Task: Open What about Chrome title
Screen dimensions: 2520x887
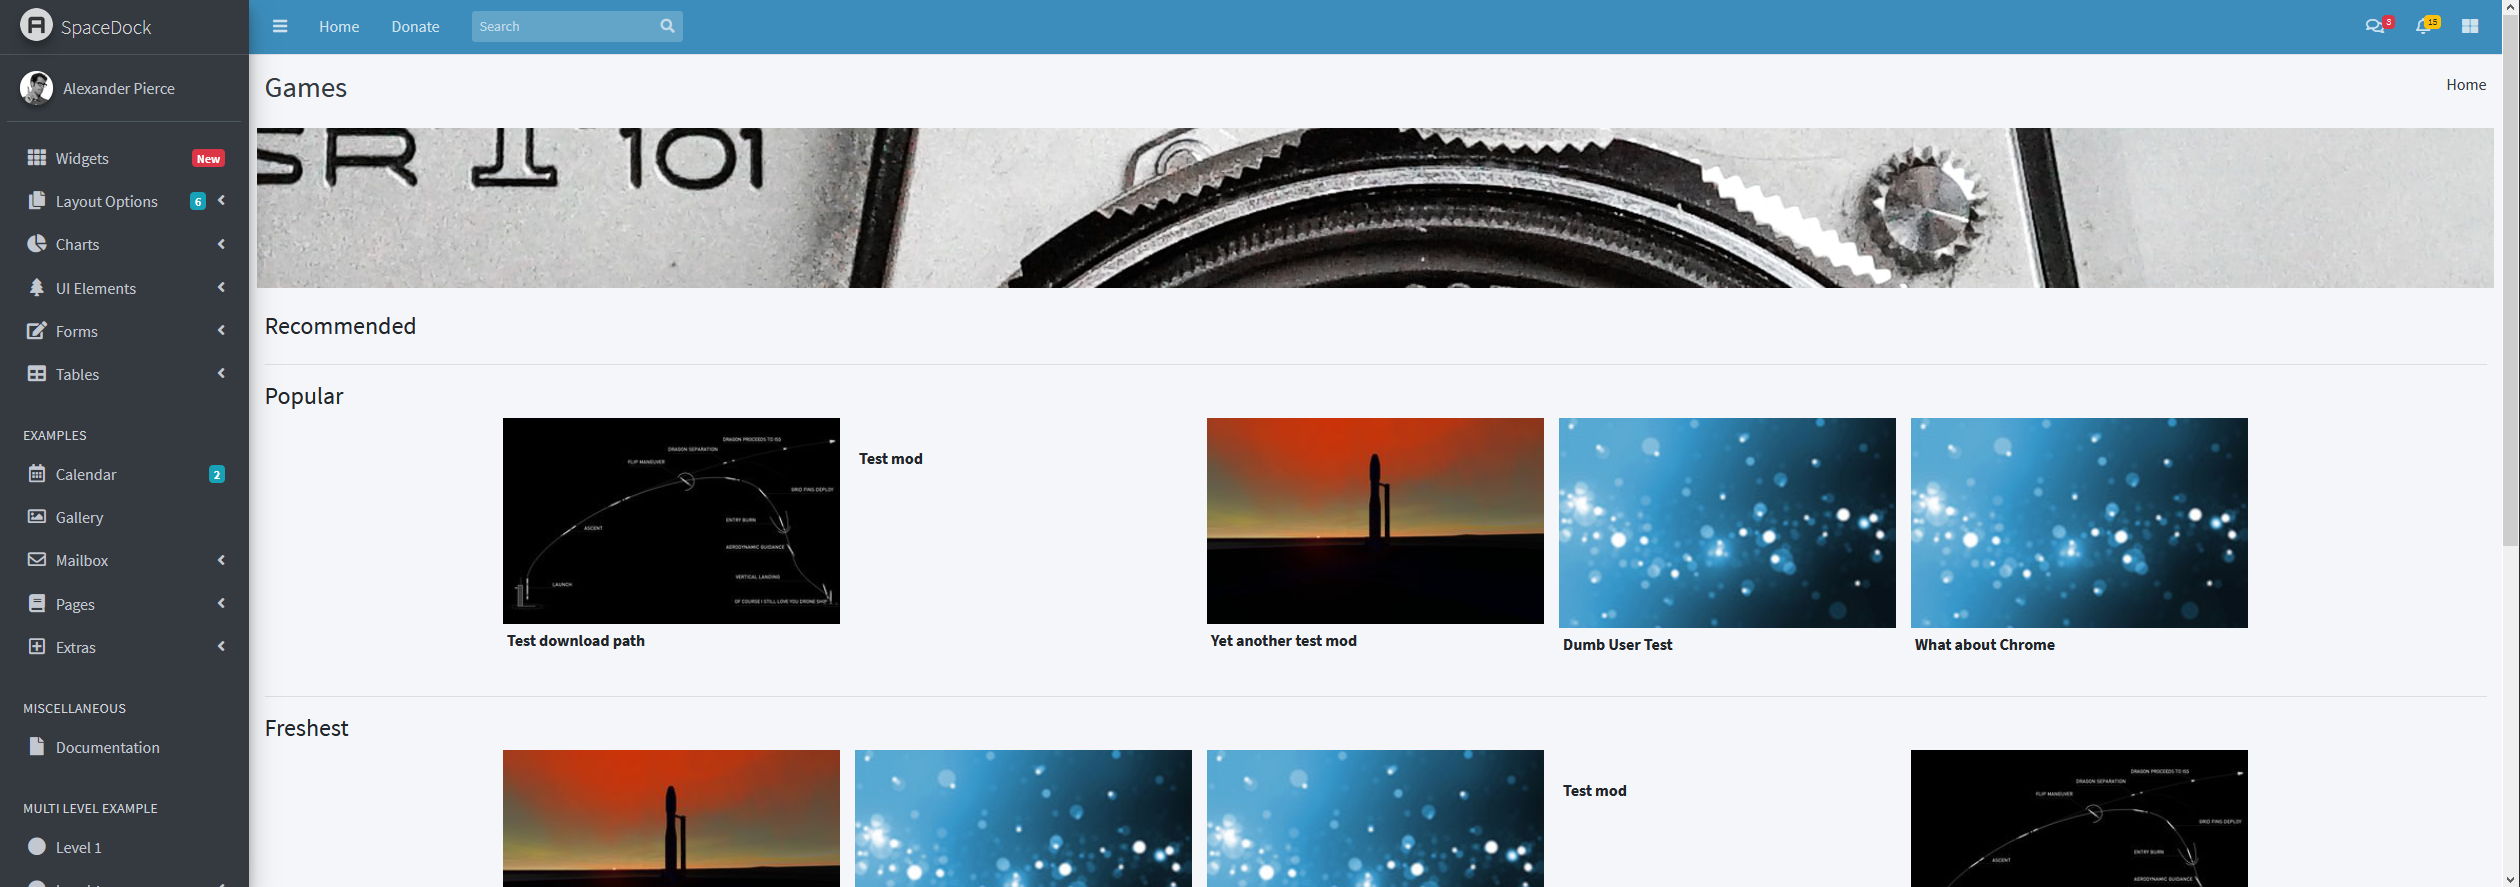Action: point(1984,644)
